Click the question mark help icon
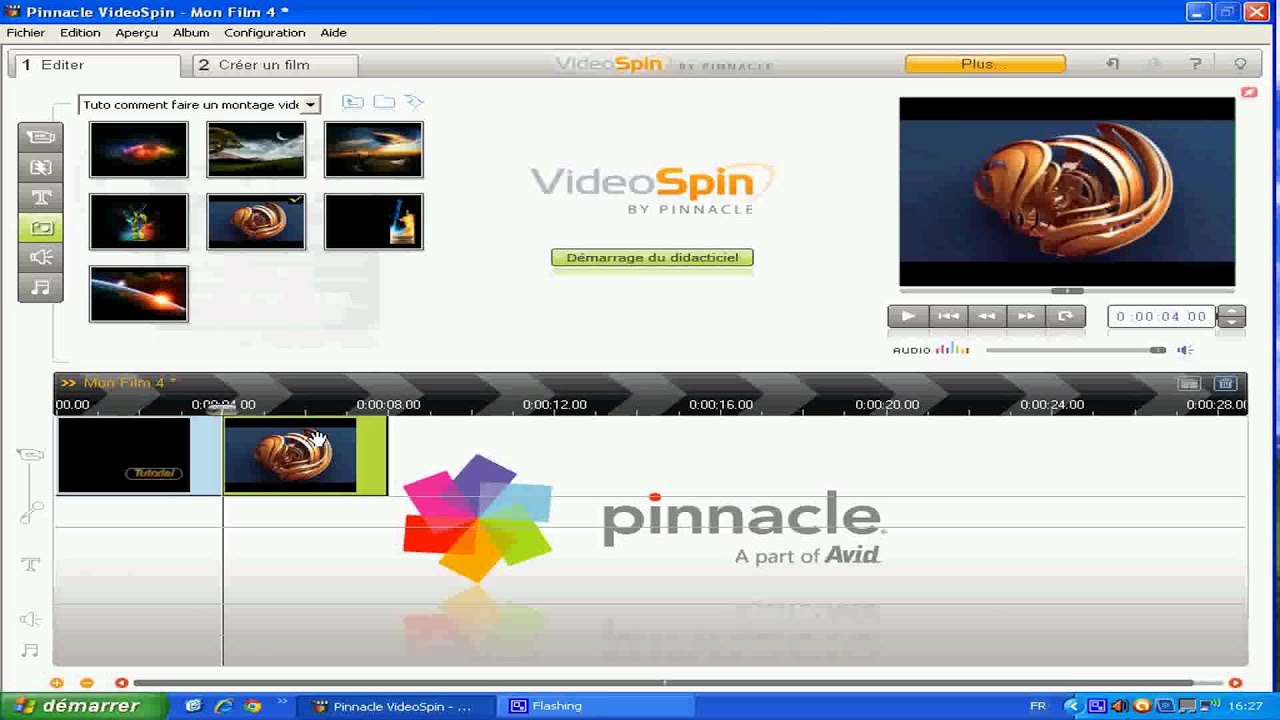Viewport: 1280px width, 720px height. click(x=1195, y=64)
